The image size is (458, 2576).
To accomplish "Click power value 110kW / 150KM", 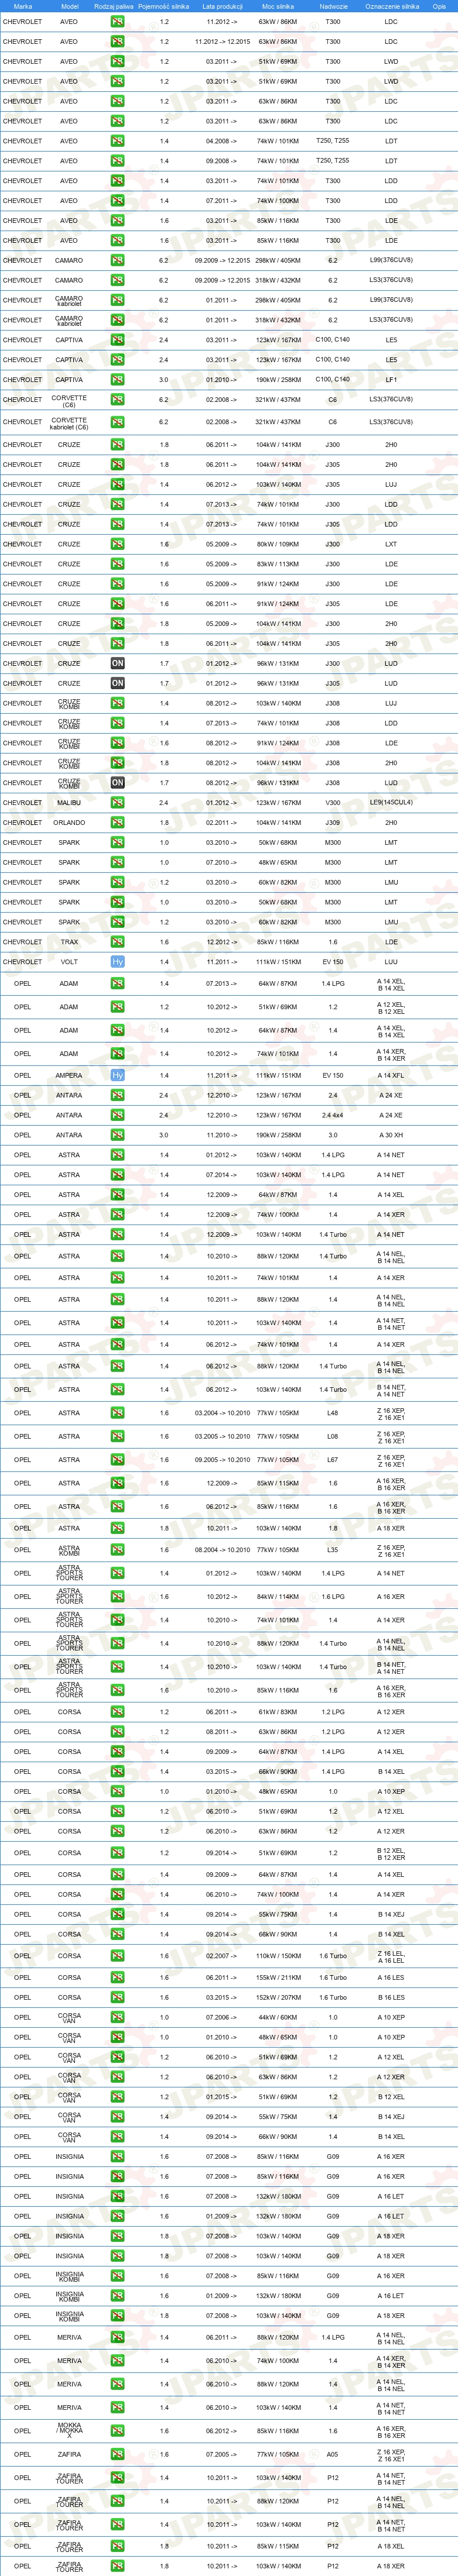I will point(278,1956).
